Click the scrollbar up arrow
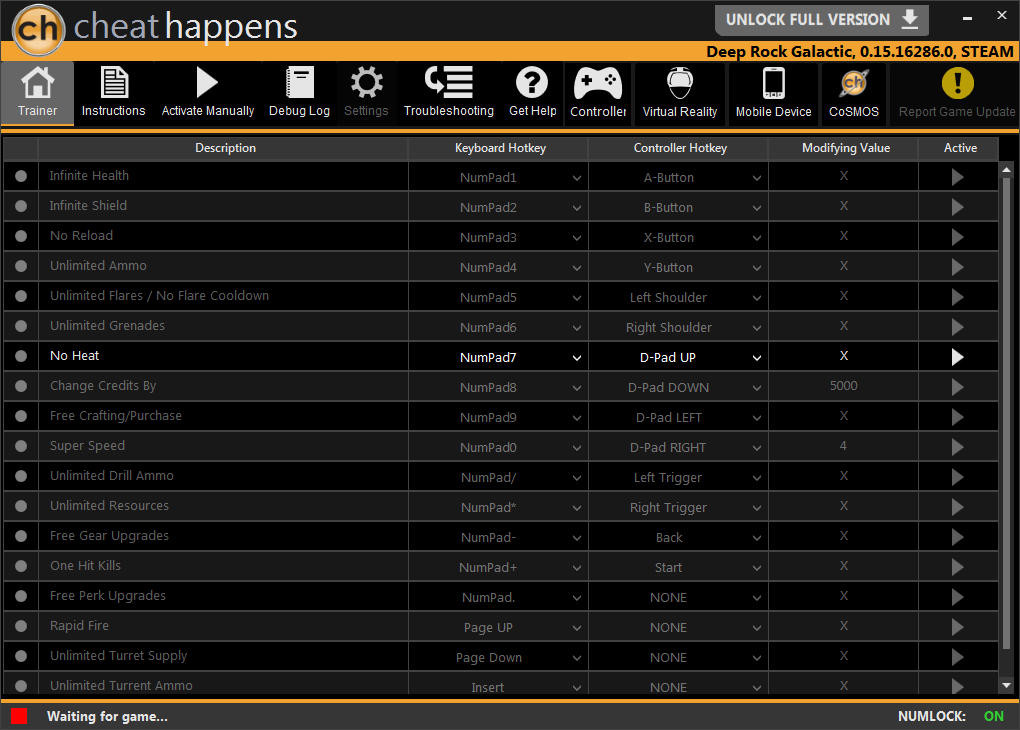1020x730 pixels. pyautogui.click(x=1006, y=170)
